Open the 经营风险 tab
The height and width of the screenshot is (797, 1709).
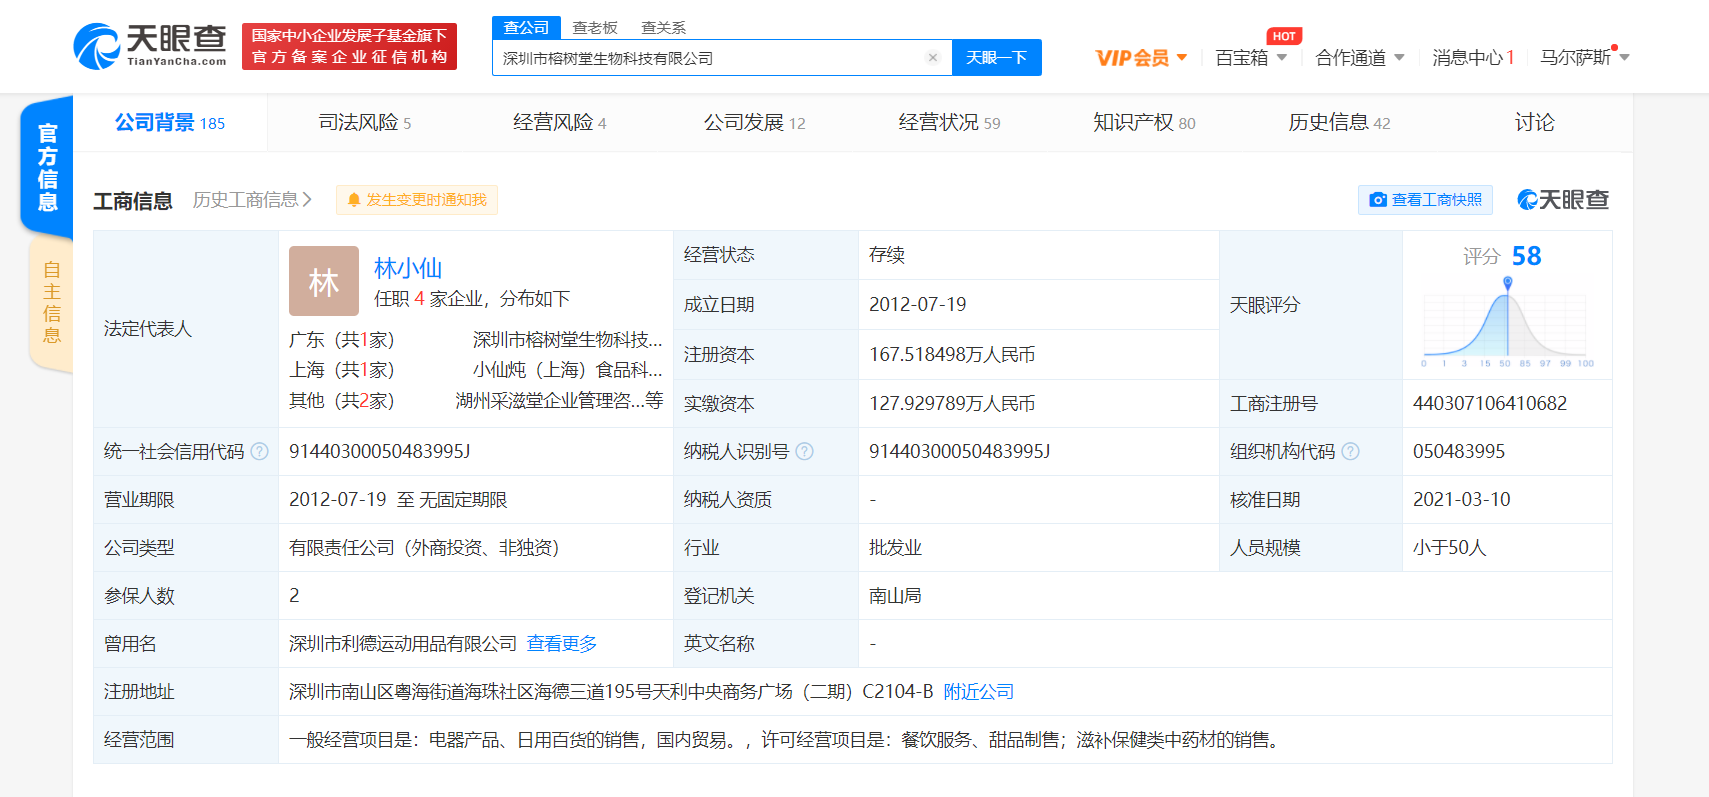[560, 123]
